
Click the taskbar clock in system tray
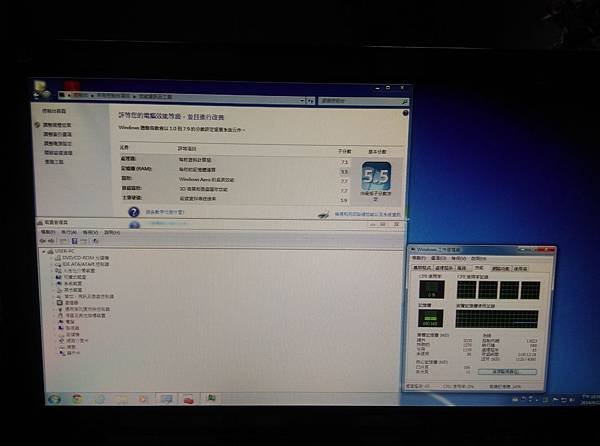click(x=590, y=400)
